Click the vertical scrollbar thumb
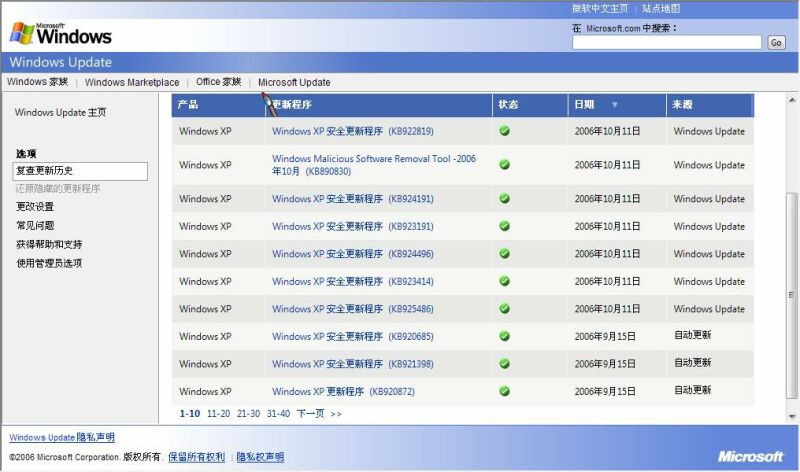 click(792, 295)
